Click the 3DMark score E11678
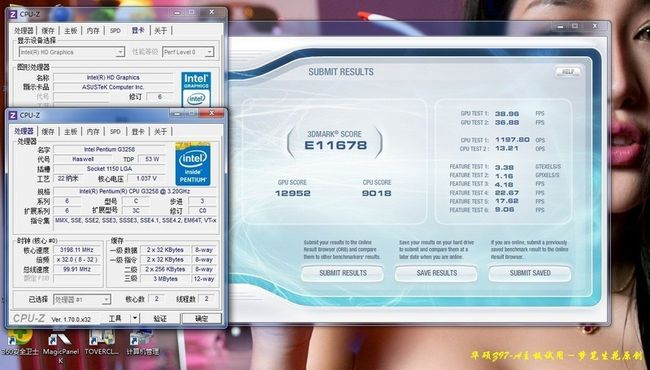This screenshot has height=370, width=650. pyautogui.click(x=336, y=145)
